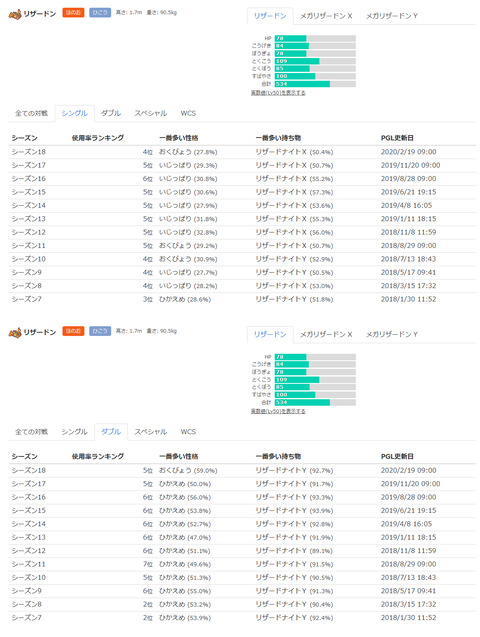Click the ひかえめ (28.6%) cell

tap(185, 299)
